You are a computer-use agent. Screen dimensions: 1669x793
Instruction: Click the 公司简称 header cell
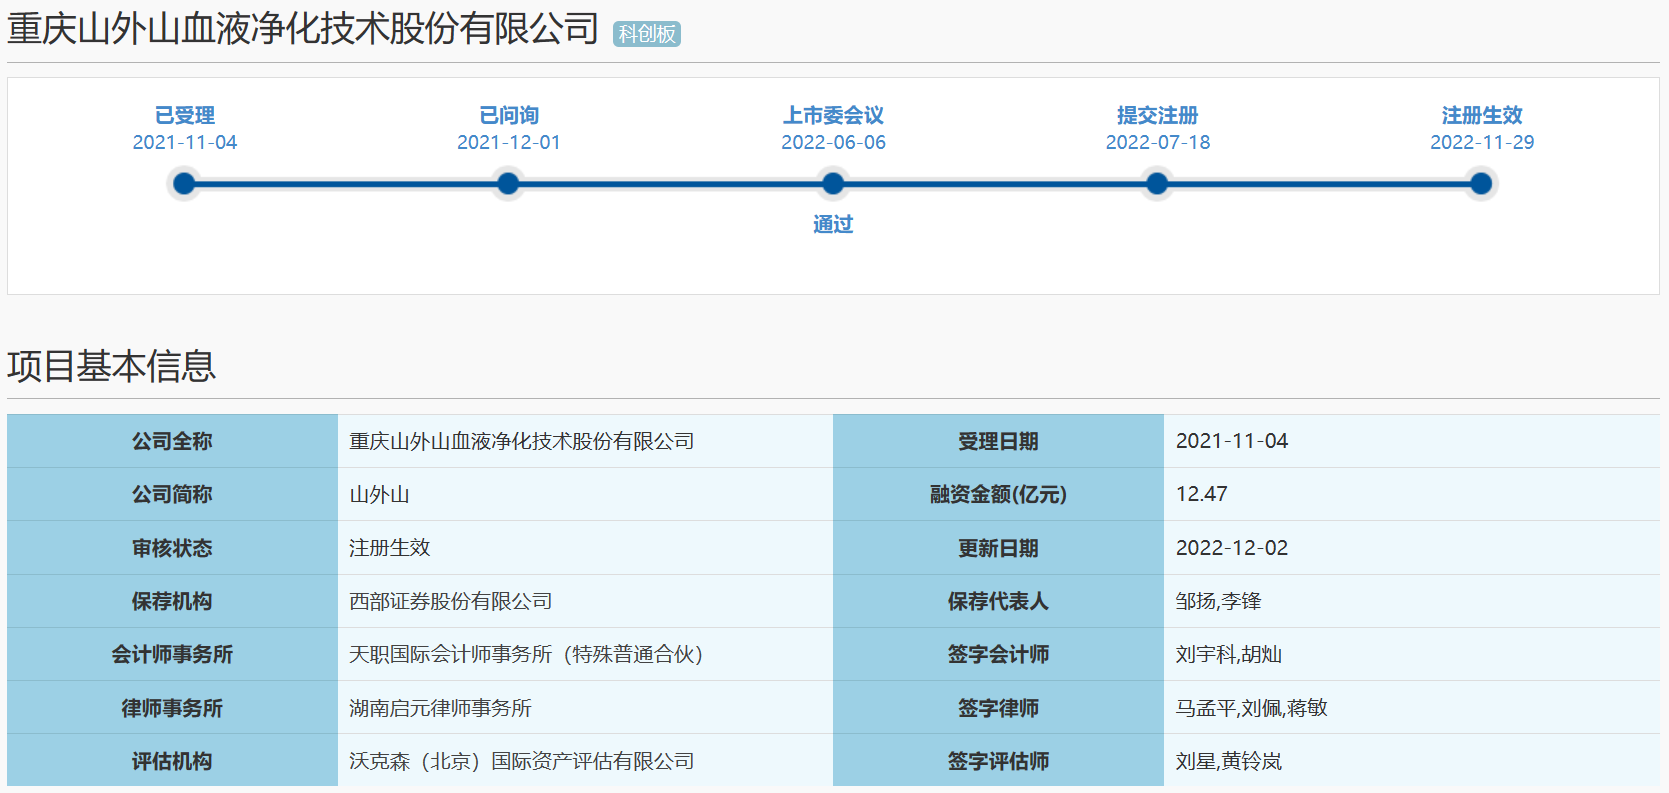172,494
